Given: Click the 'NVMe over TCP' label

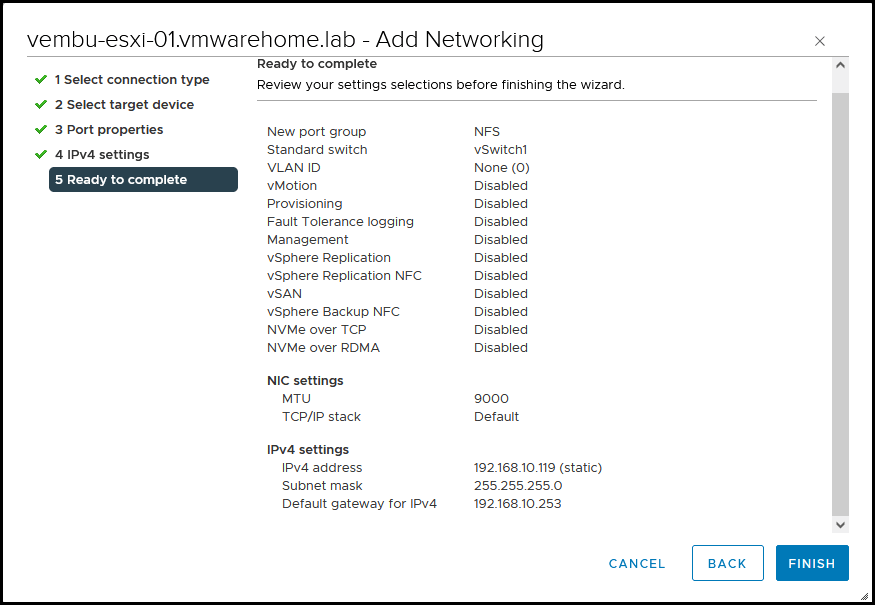Looking at the screenshot, I should 316,329.
